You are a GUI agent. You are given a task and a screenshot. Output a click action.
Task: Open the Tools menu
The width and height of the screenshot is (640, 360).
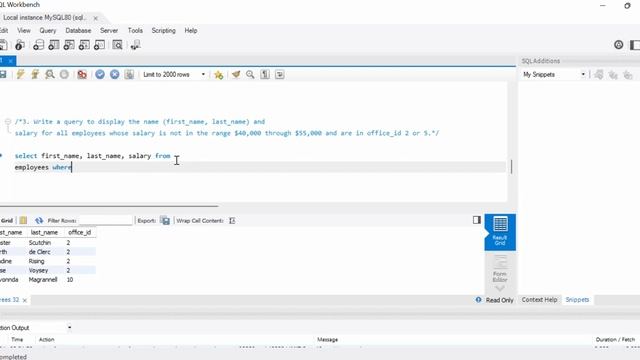pos(135,31)
